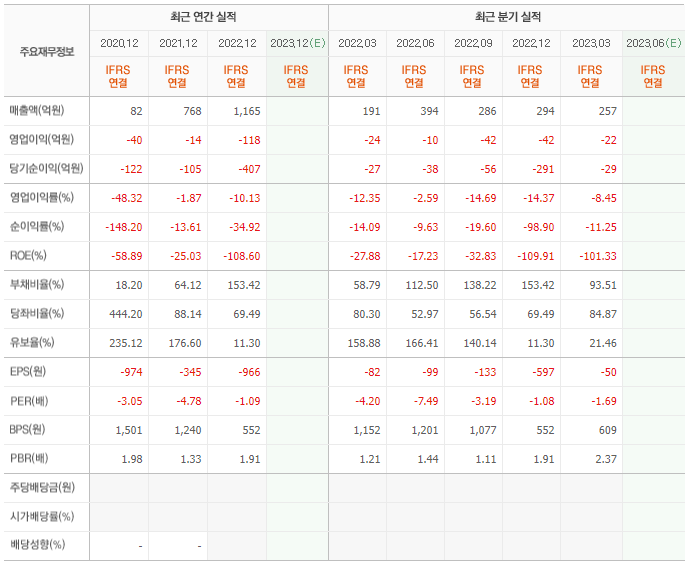The width and height of the screenshot is (689, 564).
Task: Click the net income value -122
Action: click(131, 169)
